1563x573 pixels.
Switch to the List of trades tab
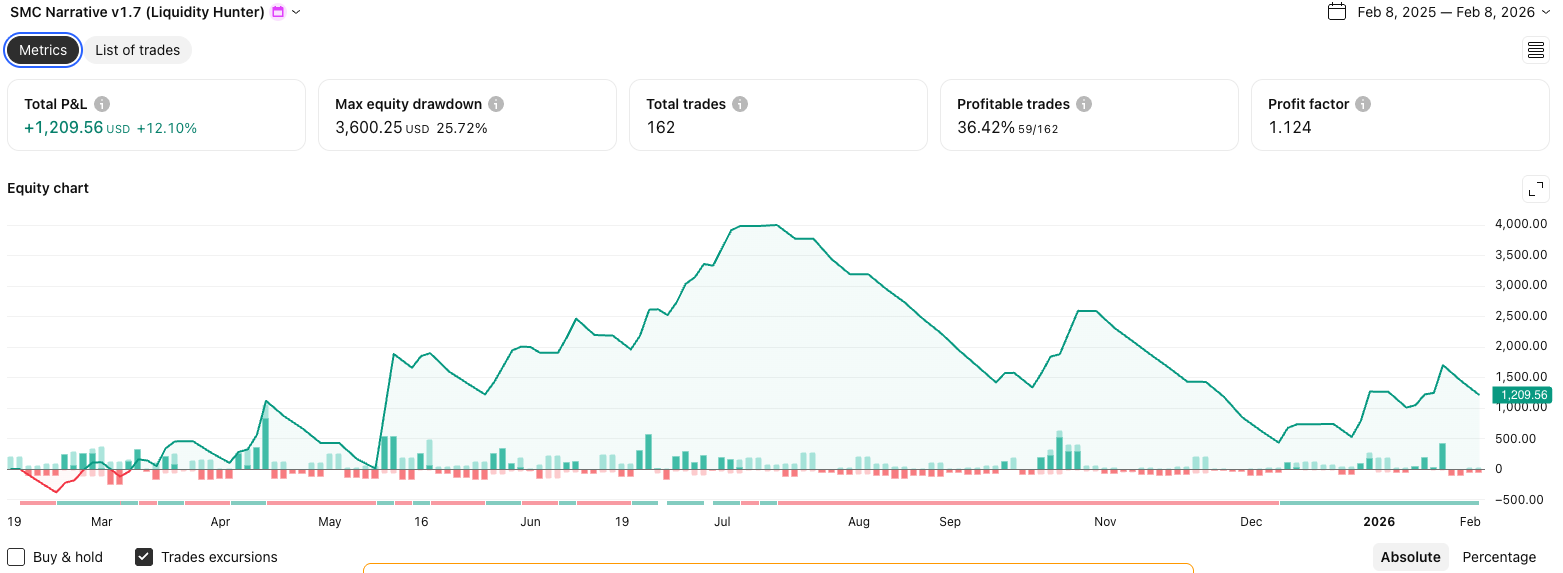(137, 50)
